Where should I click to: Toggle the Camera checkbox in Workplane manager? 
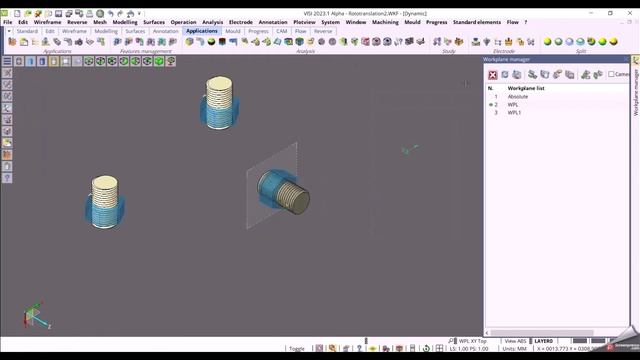(x=611, y=74)
